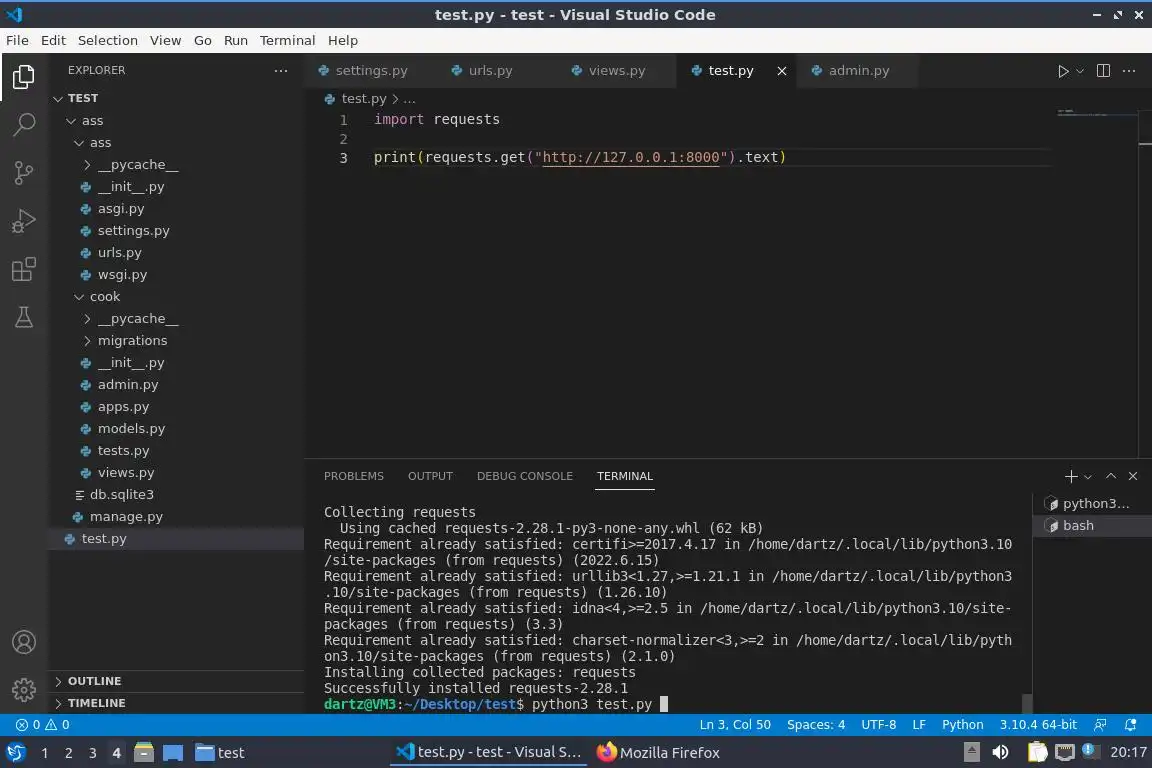Open editor More Actions ellipsis
Viewport: 1152px width, 768px height.
pos(1129,71)
